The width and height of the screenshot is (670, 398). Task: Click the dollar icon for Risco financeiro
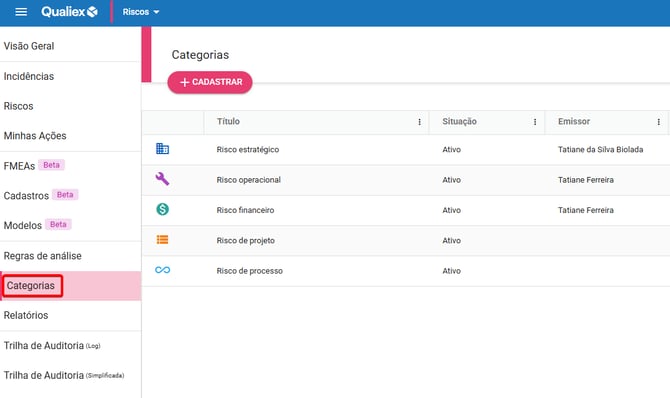162,209
